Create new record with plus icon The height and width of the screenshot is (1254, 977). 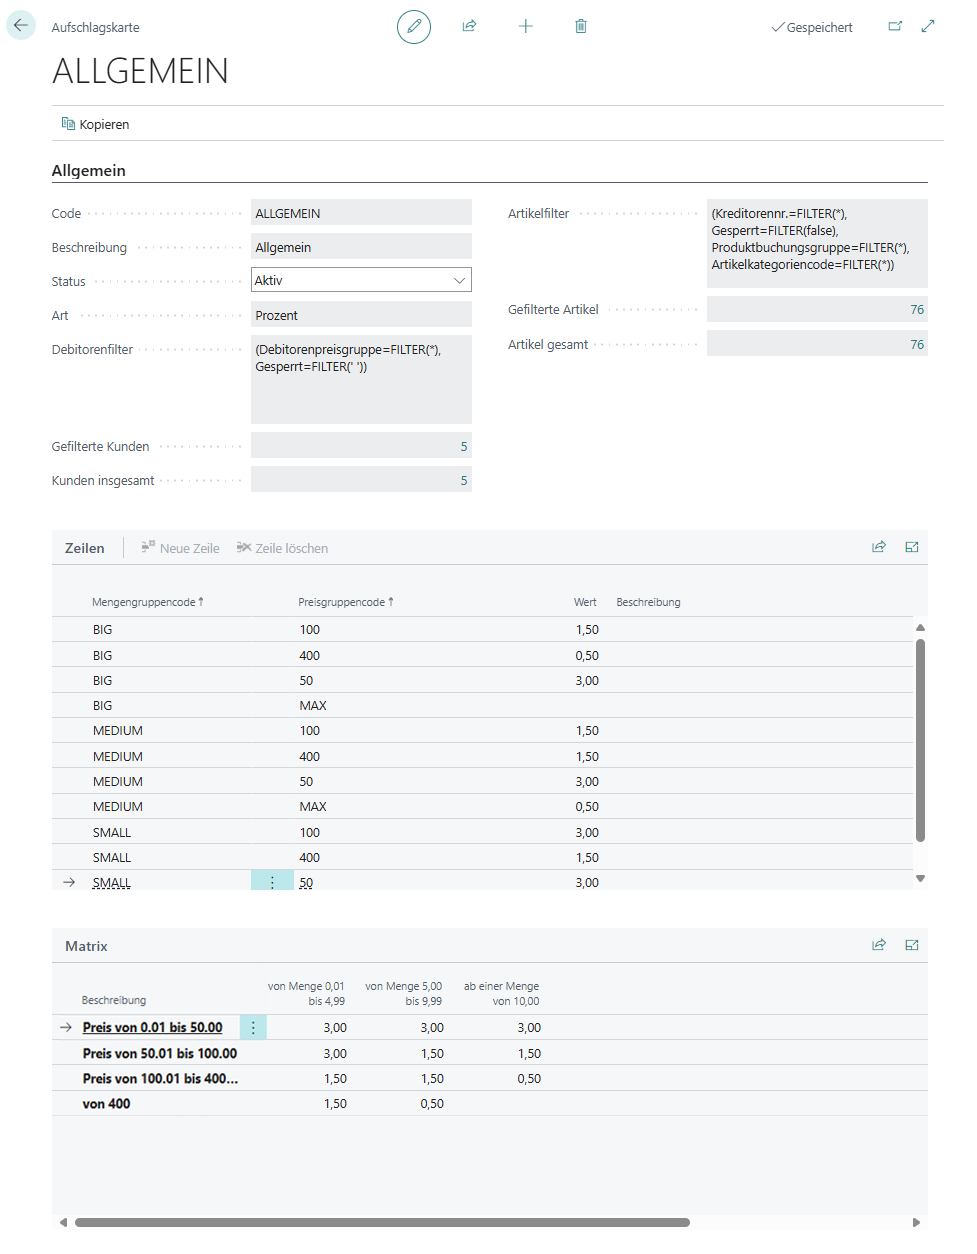tap(526, 27)
